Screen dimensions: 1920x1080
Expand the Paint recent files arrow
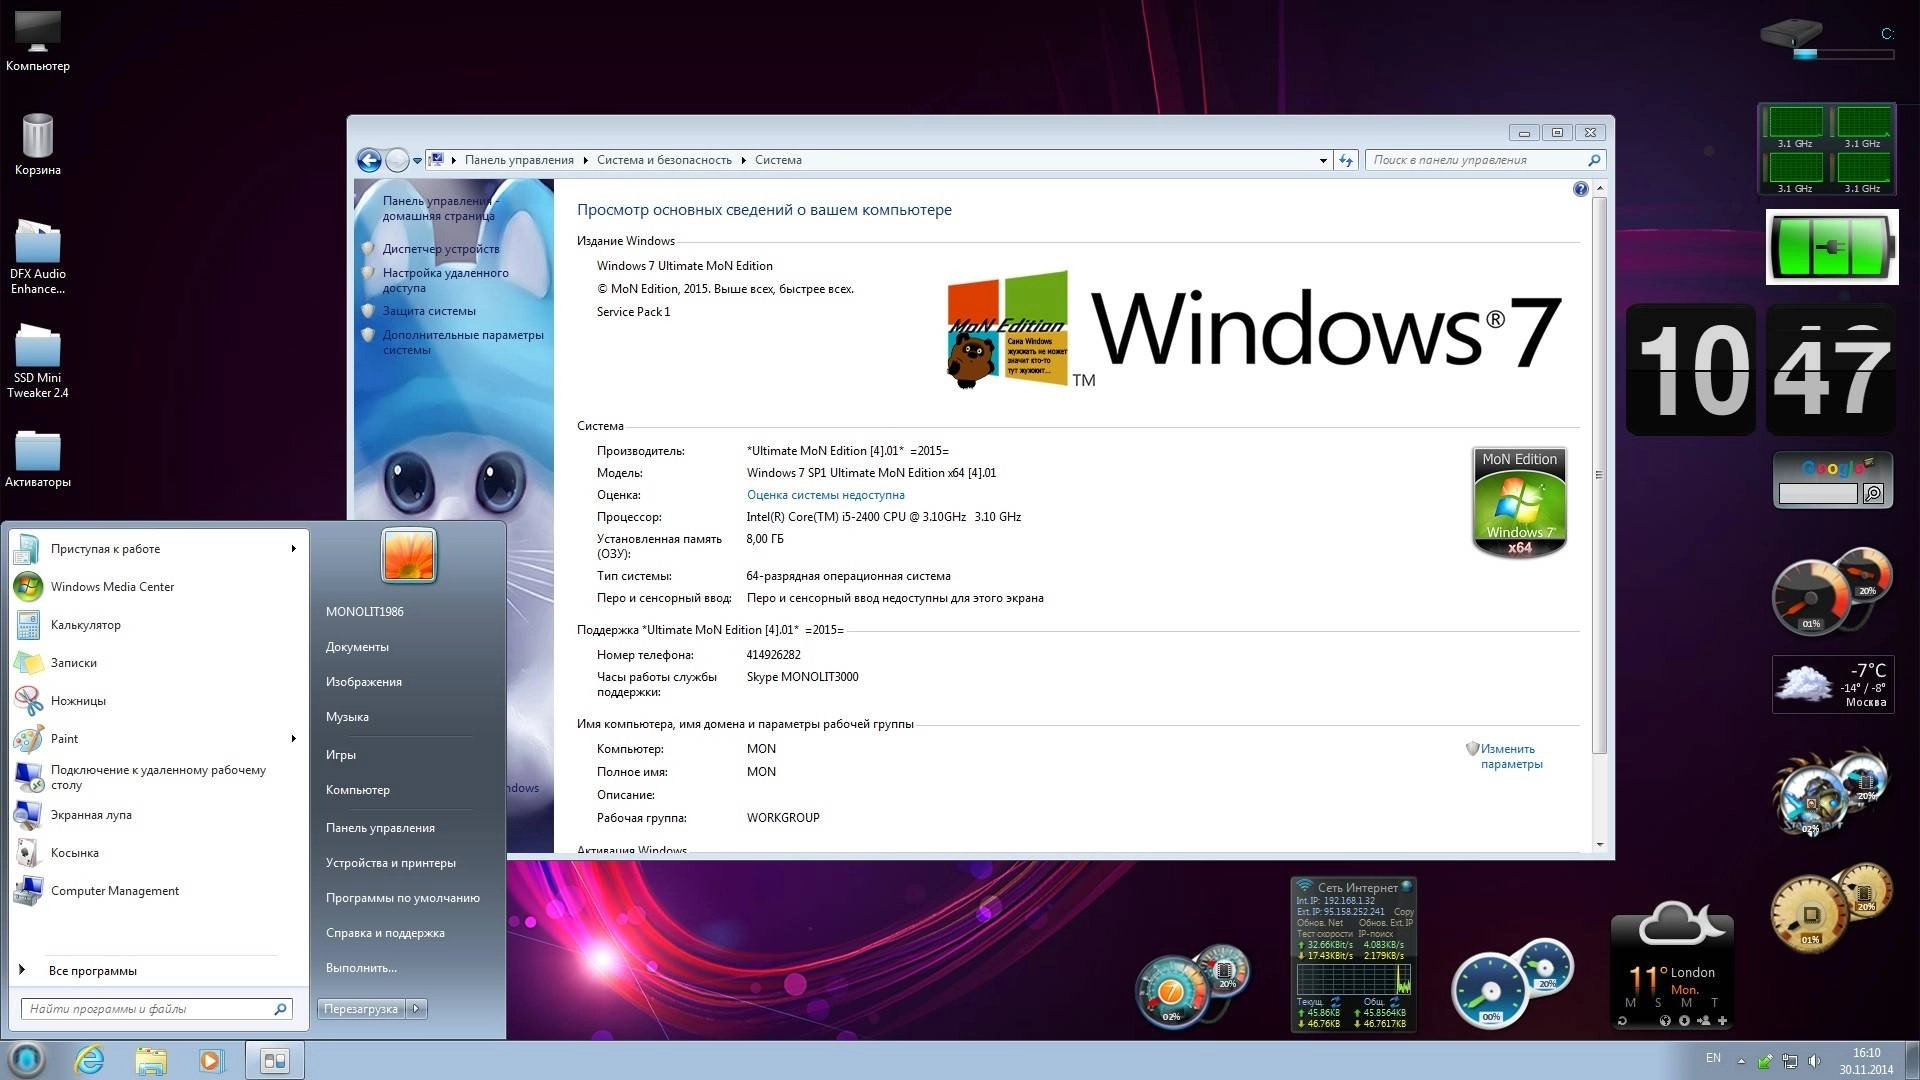(x=293, y=739)
